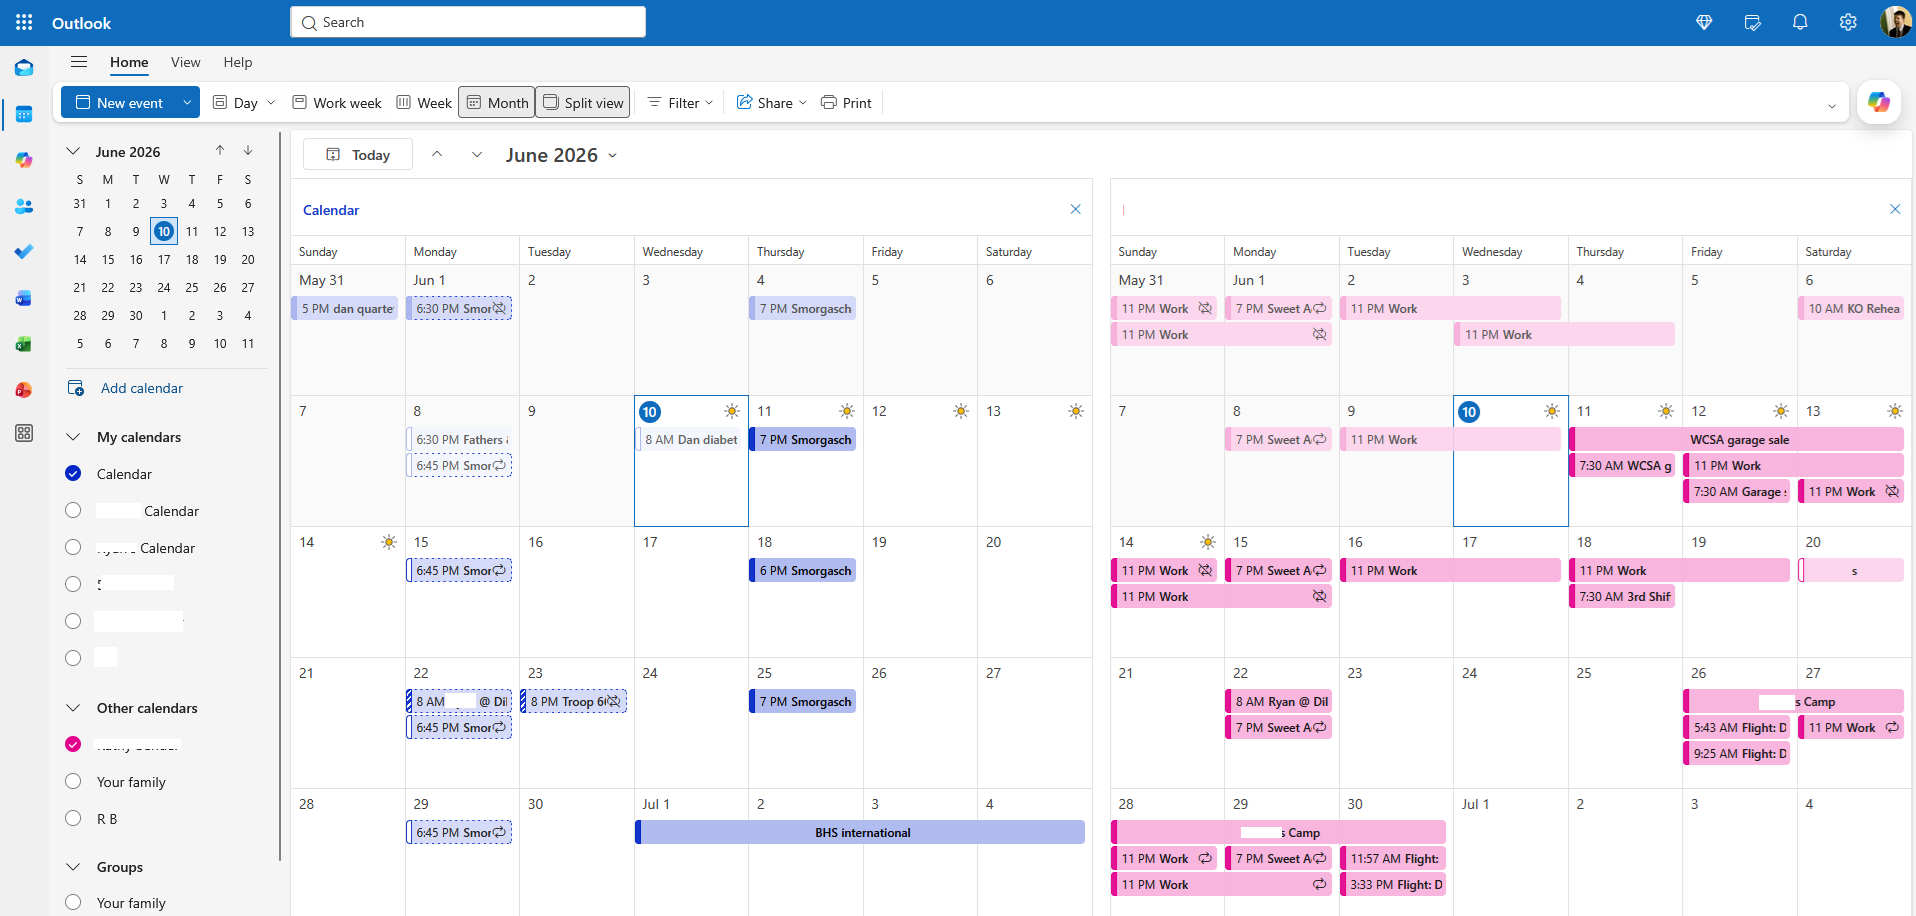Switch to the View tab
The image size is (1916, 916).
coord(185,62)
